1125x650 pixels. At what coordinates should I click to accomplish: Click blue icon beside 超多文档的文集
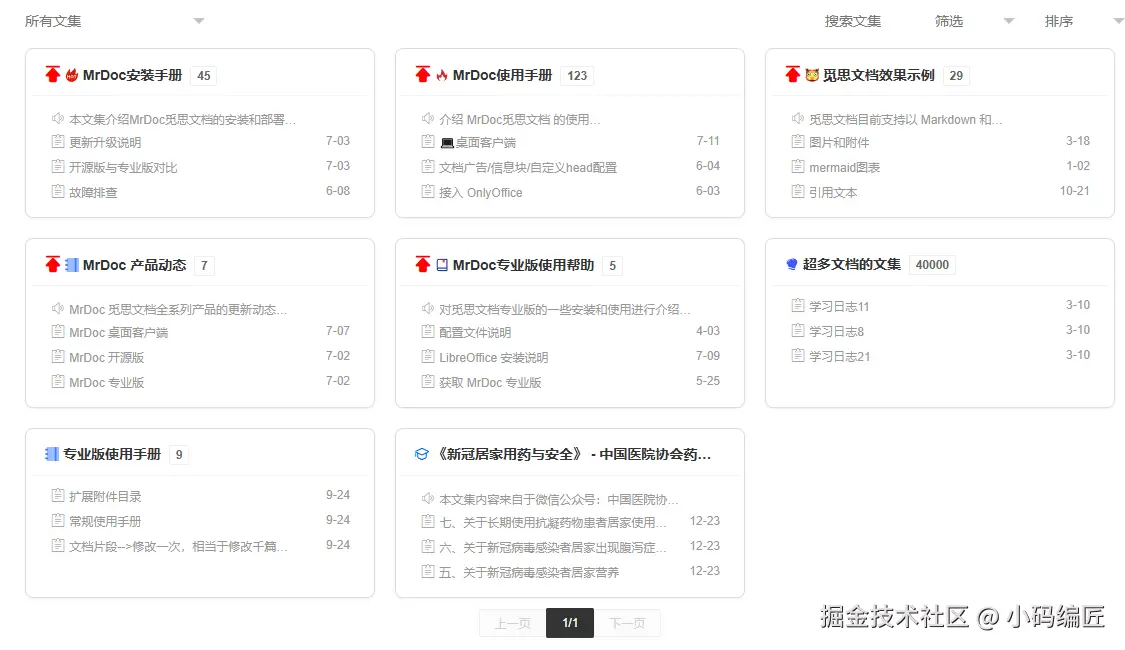point(792,264)
